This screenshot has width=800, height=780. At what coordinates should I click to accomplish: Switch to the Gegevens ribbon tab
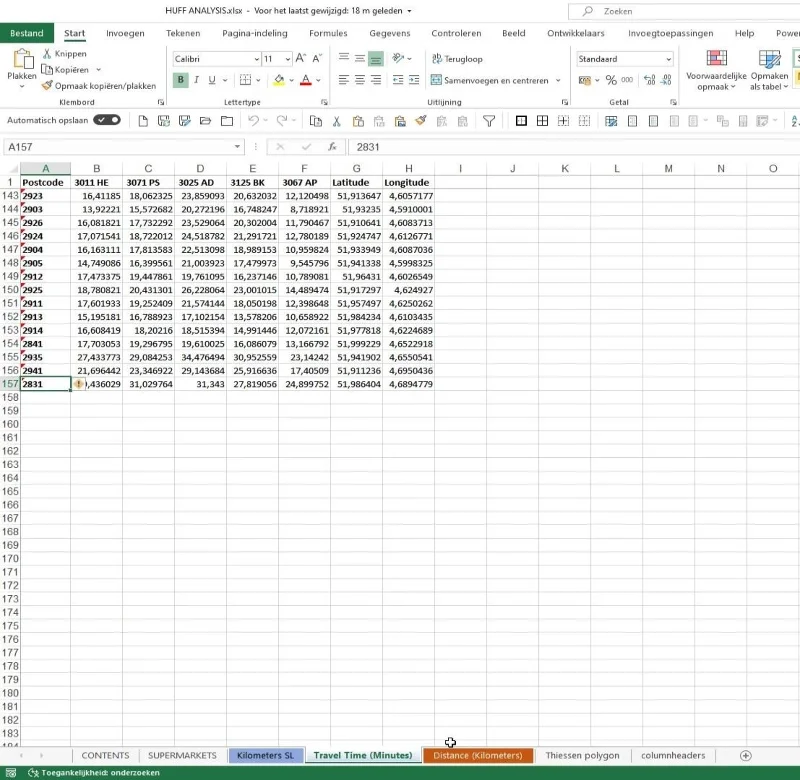click(390, 33)
